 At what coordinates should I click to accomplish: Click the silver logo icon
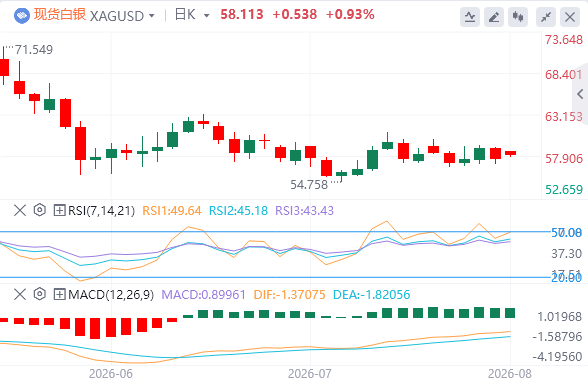22,16
